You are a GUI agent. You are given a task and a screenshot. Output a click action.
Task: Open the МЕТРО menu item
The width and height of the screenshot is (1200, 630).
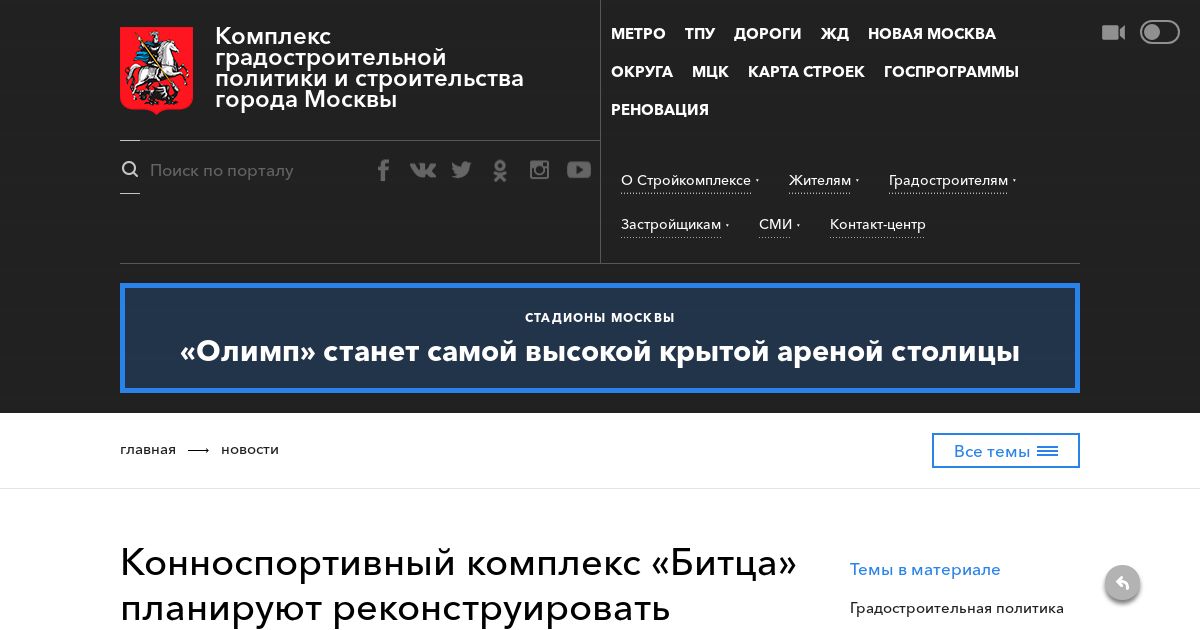pyautogui.click(x=638, y=34)
